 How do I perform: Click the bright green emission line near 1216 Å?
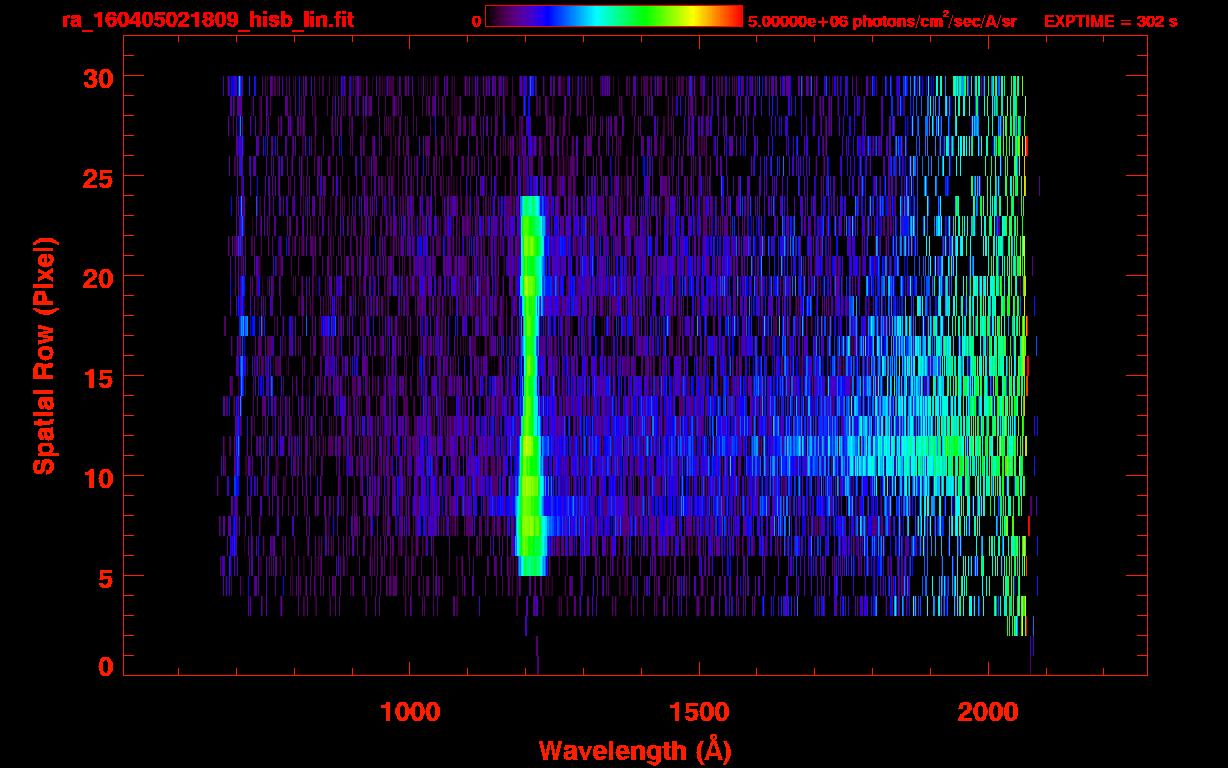click(531, 386)
